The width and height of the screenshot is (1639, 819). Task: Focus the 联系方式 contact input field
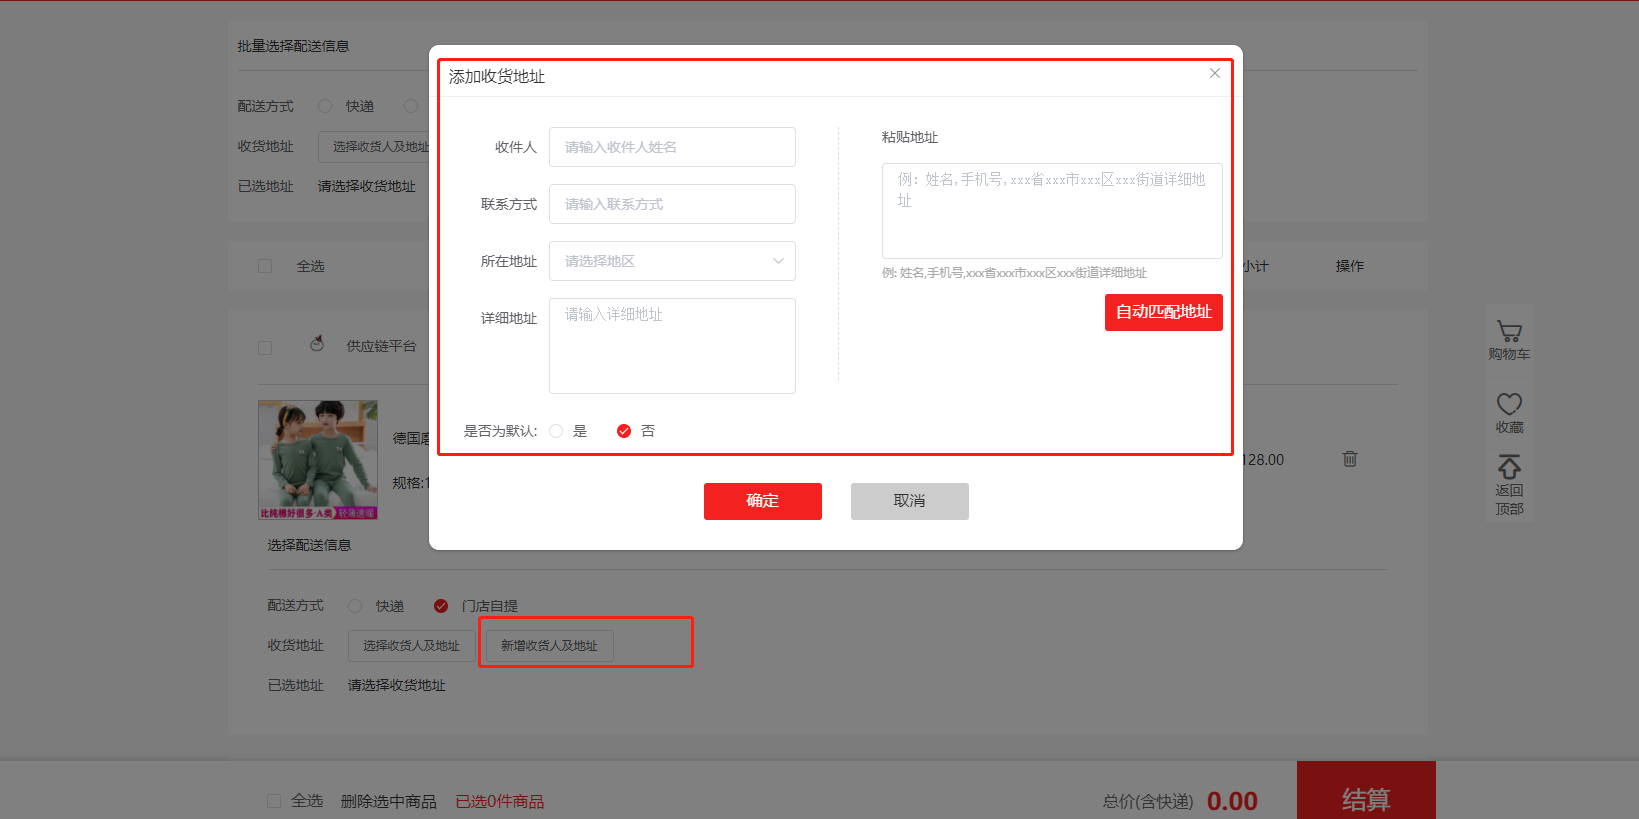point(672,204)
